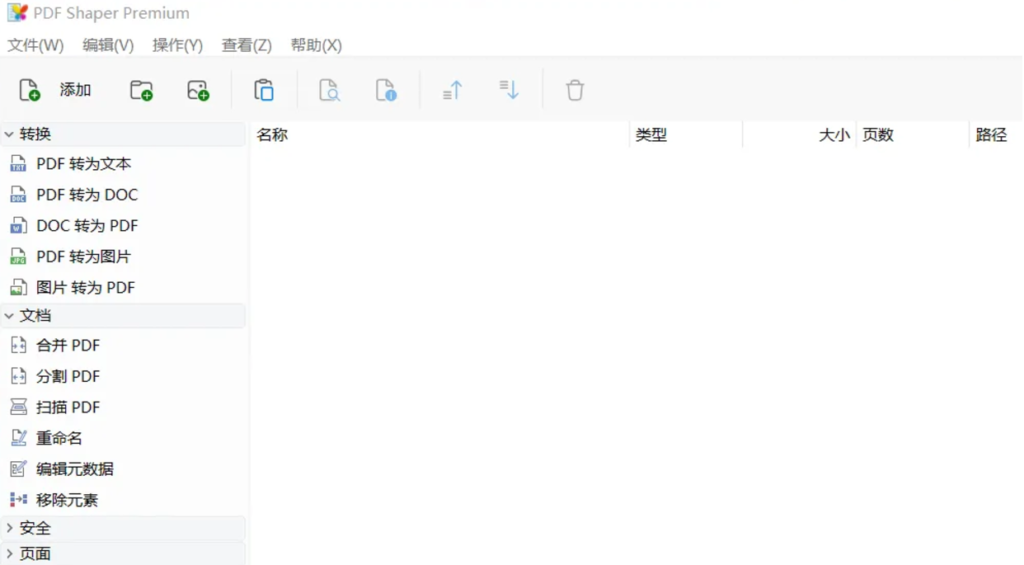Click the 移除元素 icon

[18, 500]
